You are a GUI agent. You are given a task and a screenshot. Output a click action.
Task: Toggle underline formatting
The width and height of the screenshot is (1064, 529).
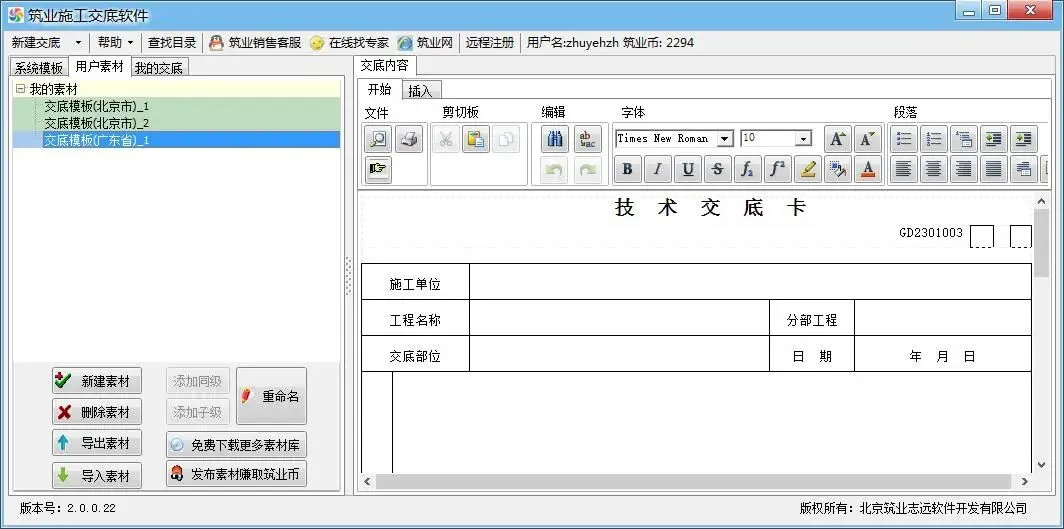pyautogui.click(x=687, y=170)
